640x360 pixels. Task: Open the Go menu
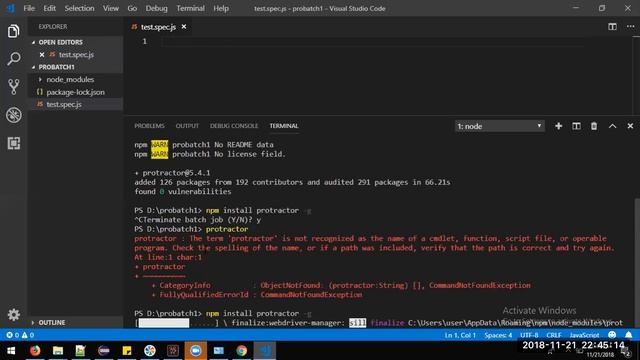pyautogui.click(x=132, y=8)
